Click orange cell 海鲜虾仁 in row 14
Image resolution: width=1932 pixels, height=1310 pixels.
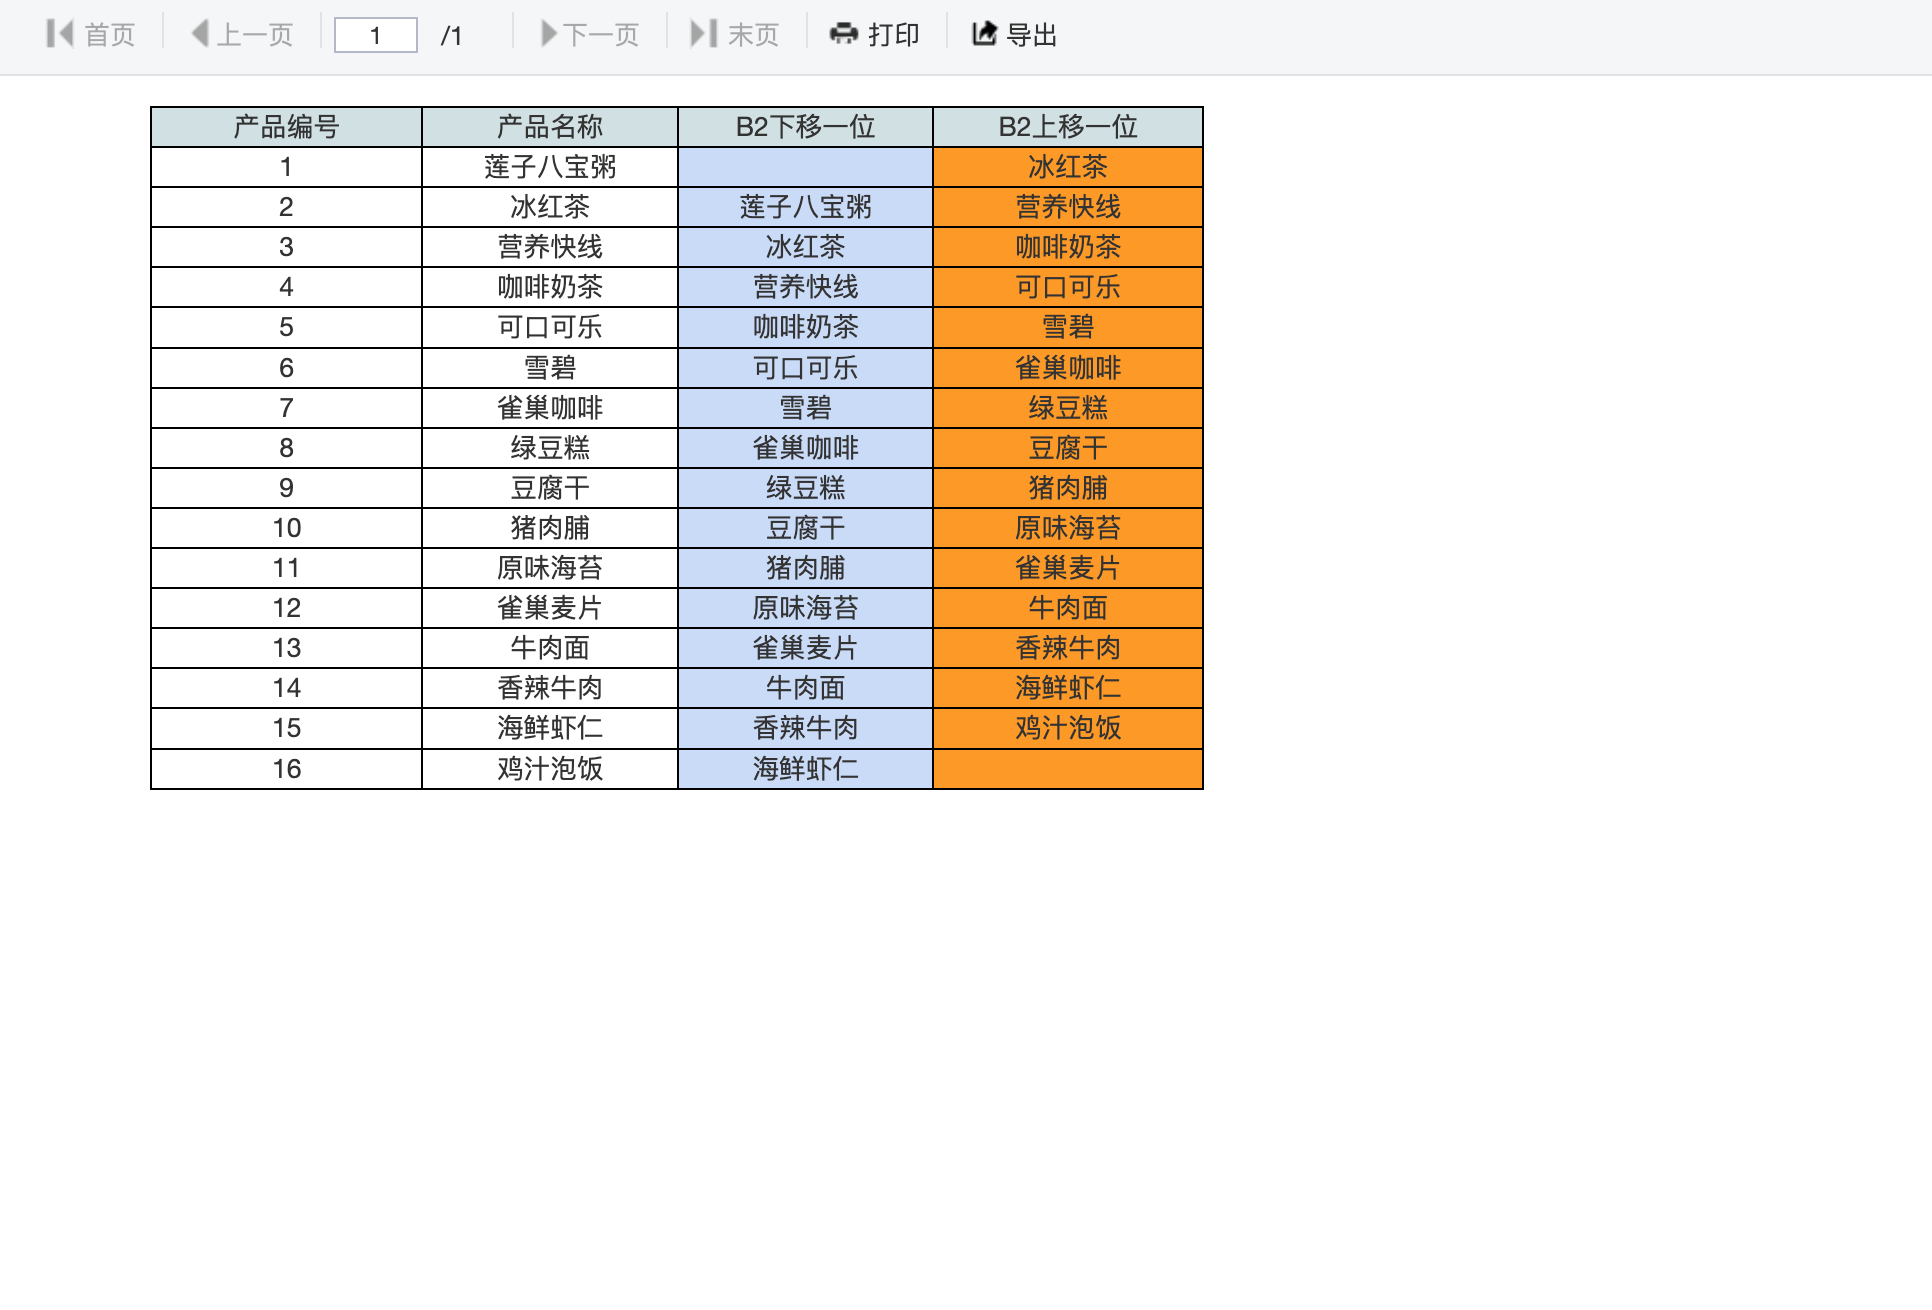[1068, 688]
